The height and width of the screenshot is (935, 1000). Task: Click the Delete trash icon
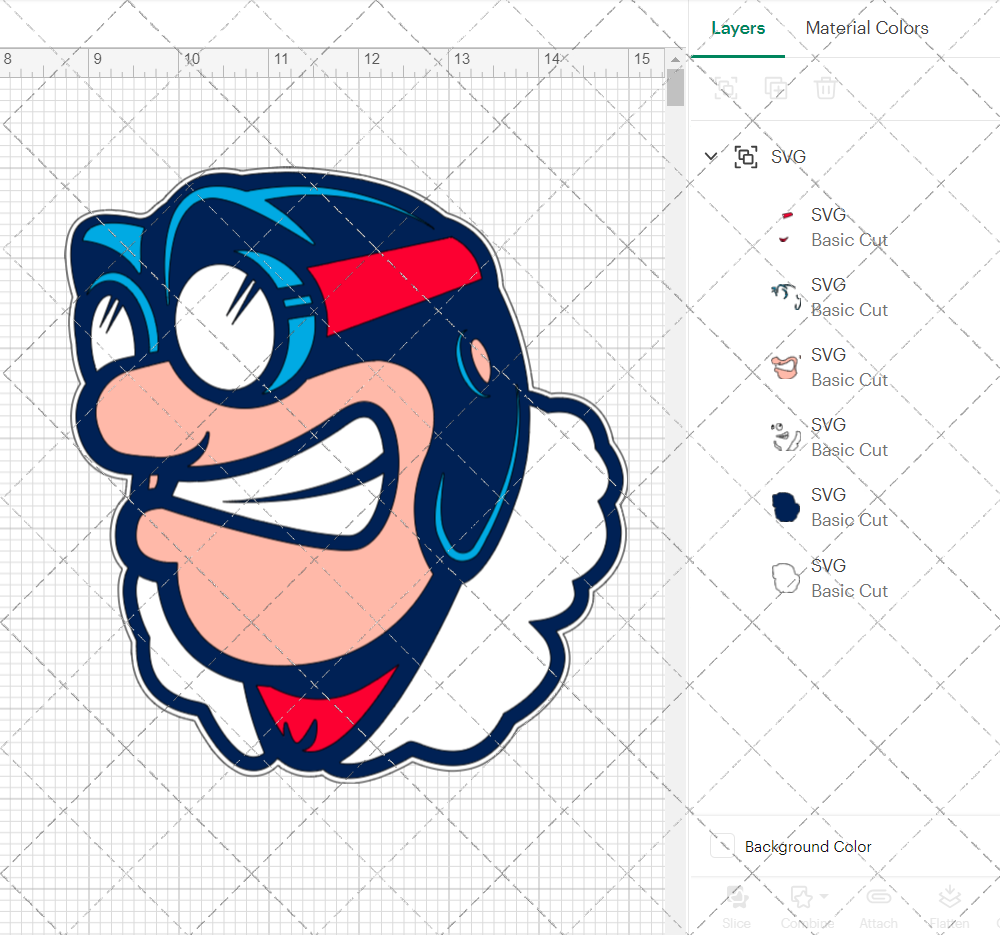825,88
